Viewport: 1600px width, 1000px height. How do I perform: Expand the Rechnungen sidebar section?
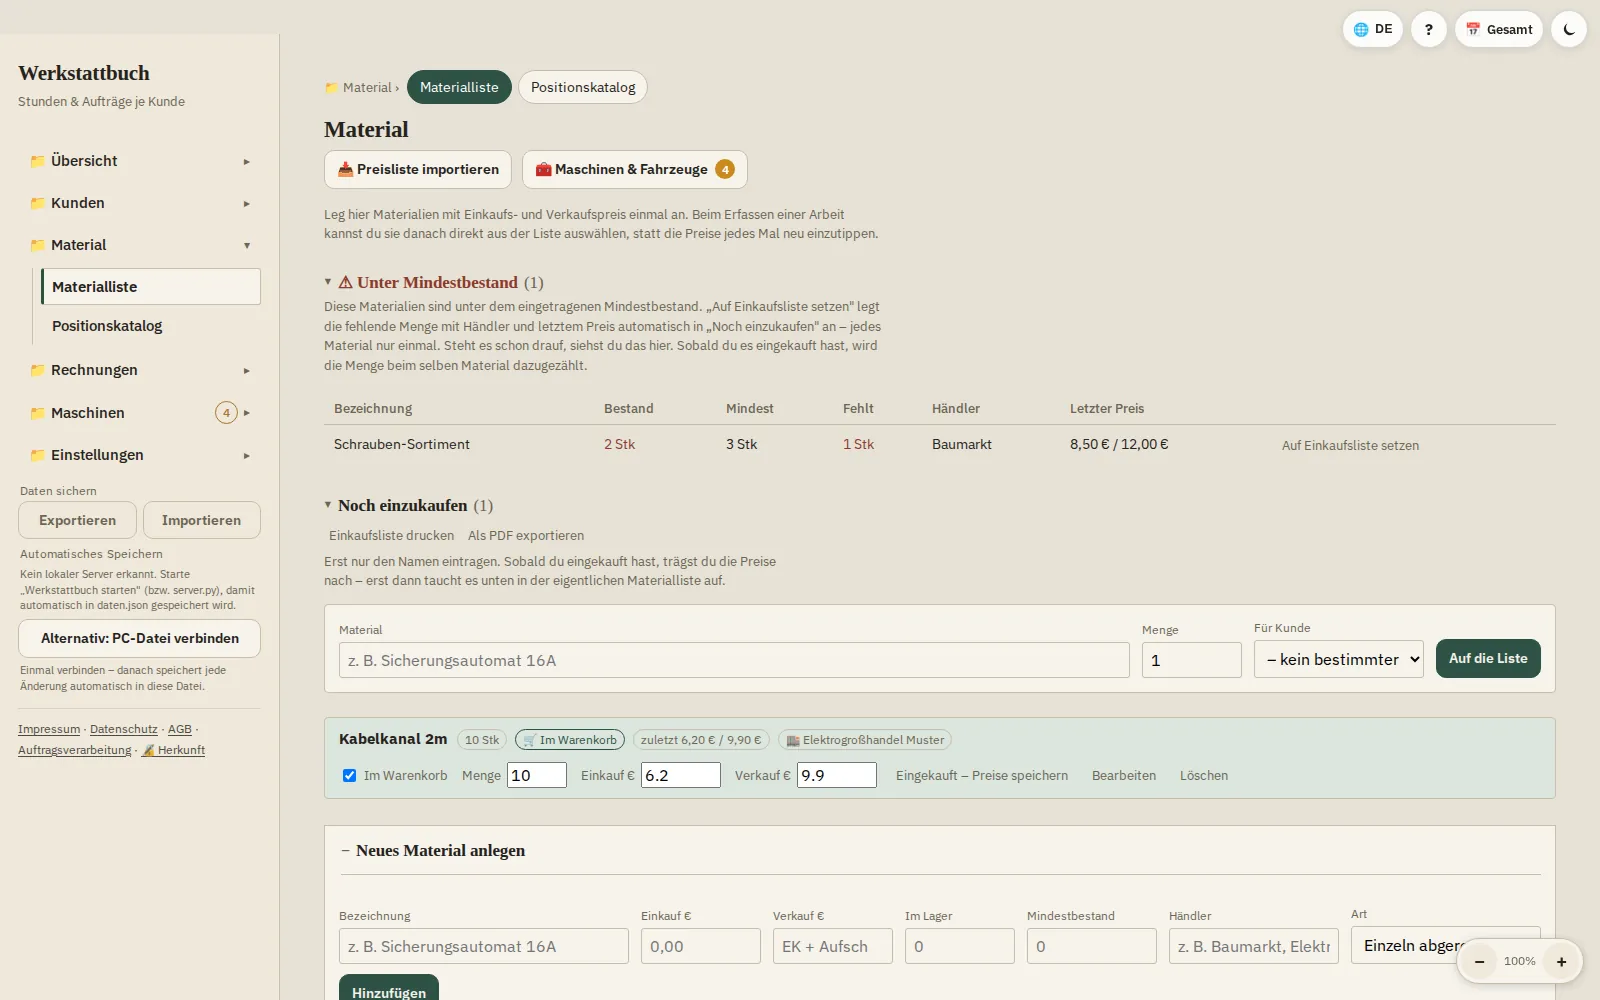(x=140, y=370)
